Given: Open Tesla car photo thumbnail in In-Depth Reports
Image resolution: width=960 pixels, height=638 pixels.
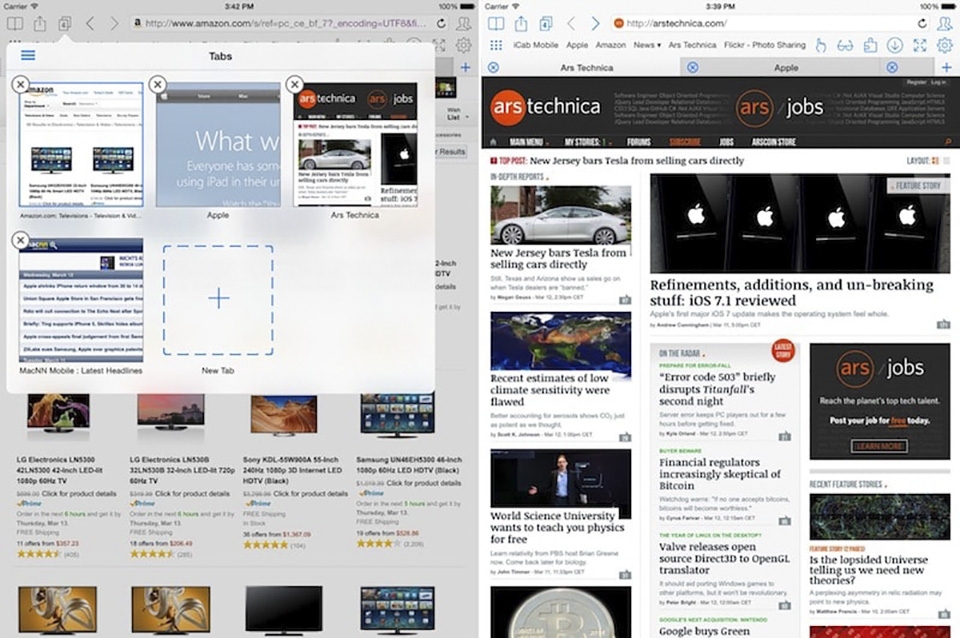Looking at the screenshot, I should (x=560, y=215).
